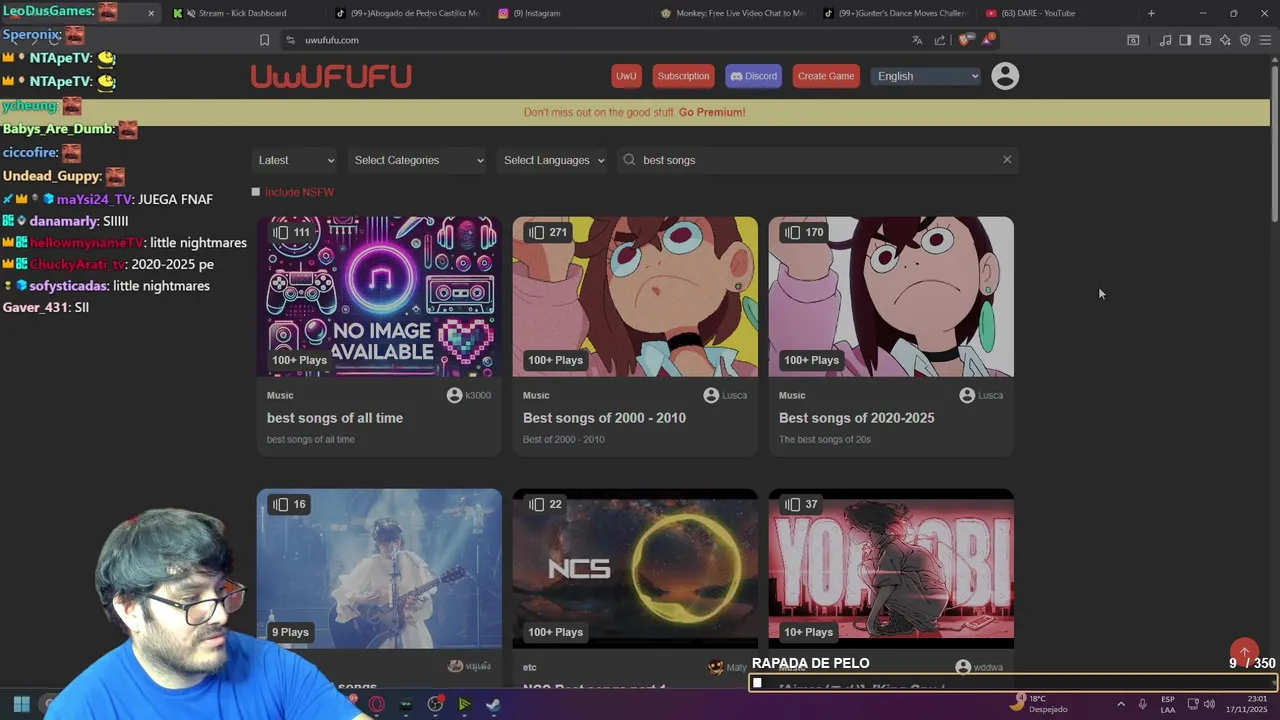The image size is (1280, 720).
Task: Click the translate page icon
Action: pyautogui.click(x=917, y=40)
